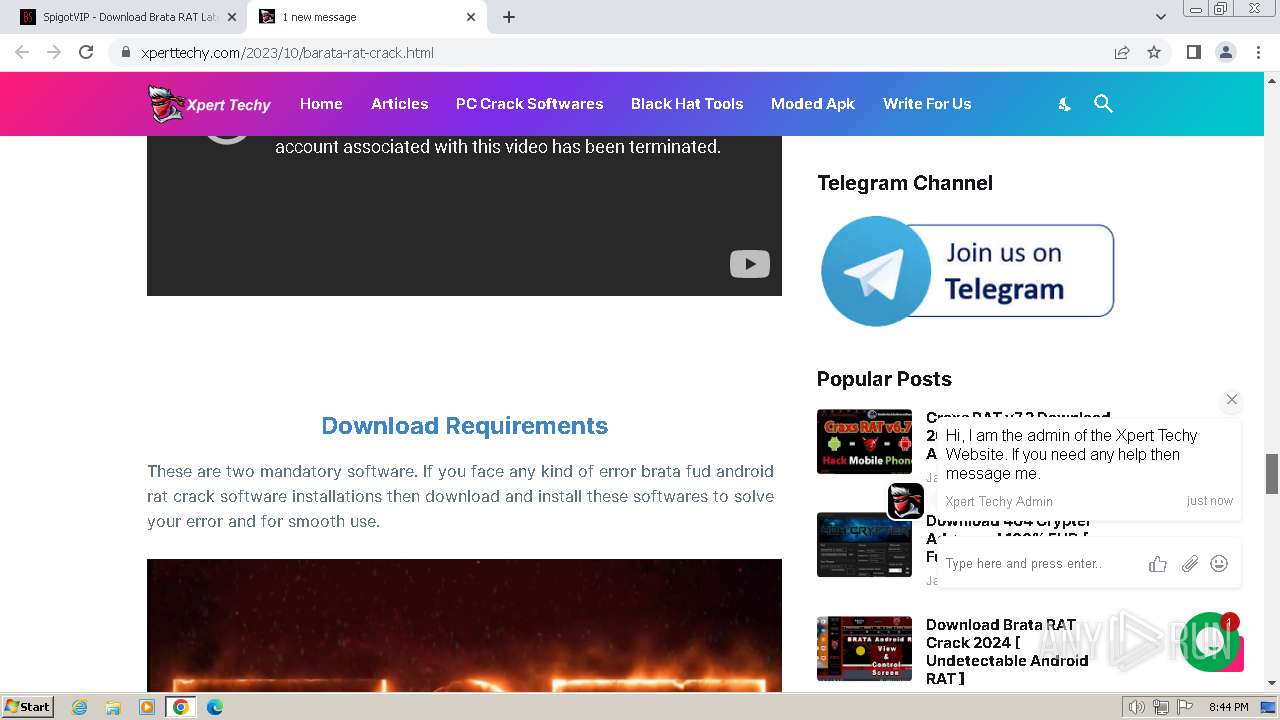Go back to previous page
Image resolution: width=1280 pixels, height=720 pixels.
(x=22, y=52)
